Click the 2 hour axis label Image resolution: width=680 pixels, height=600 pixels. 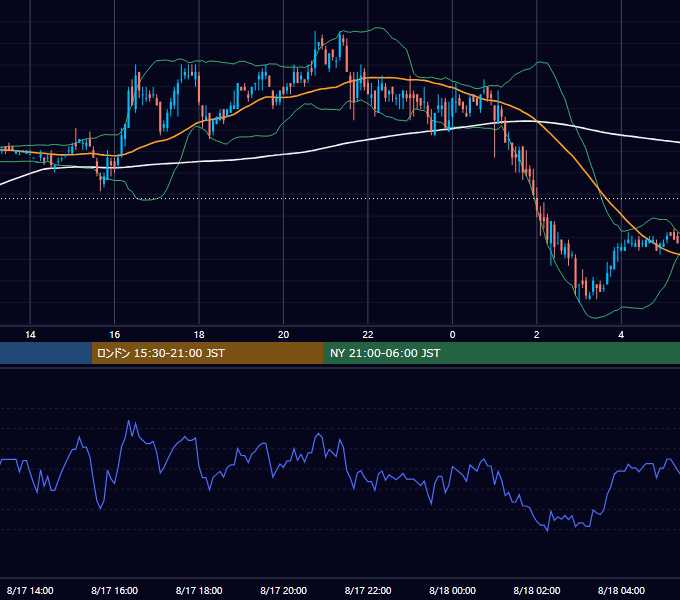click(536, 335)
